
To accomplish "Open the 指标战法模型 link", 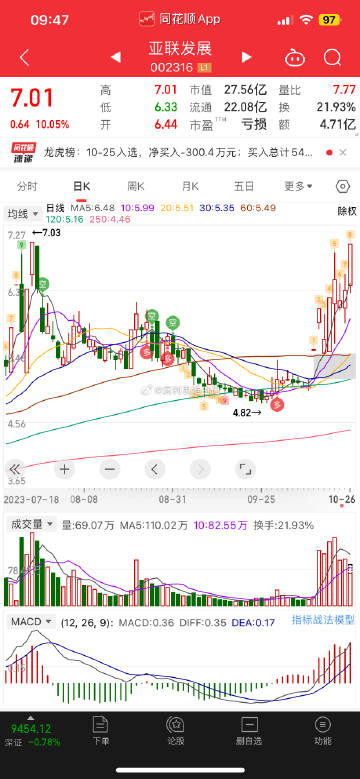I will click(x=323, y=620).
